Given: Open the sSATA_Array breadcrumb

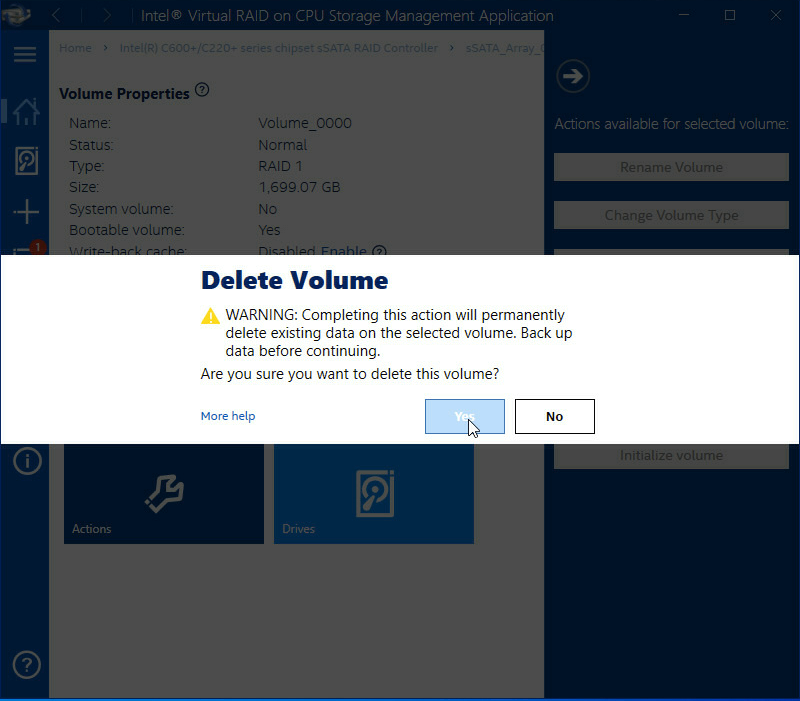Looking at the screenshot, I should 505,48.
